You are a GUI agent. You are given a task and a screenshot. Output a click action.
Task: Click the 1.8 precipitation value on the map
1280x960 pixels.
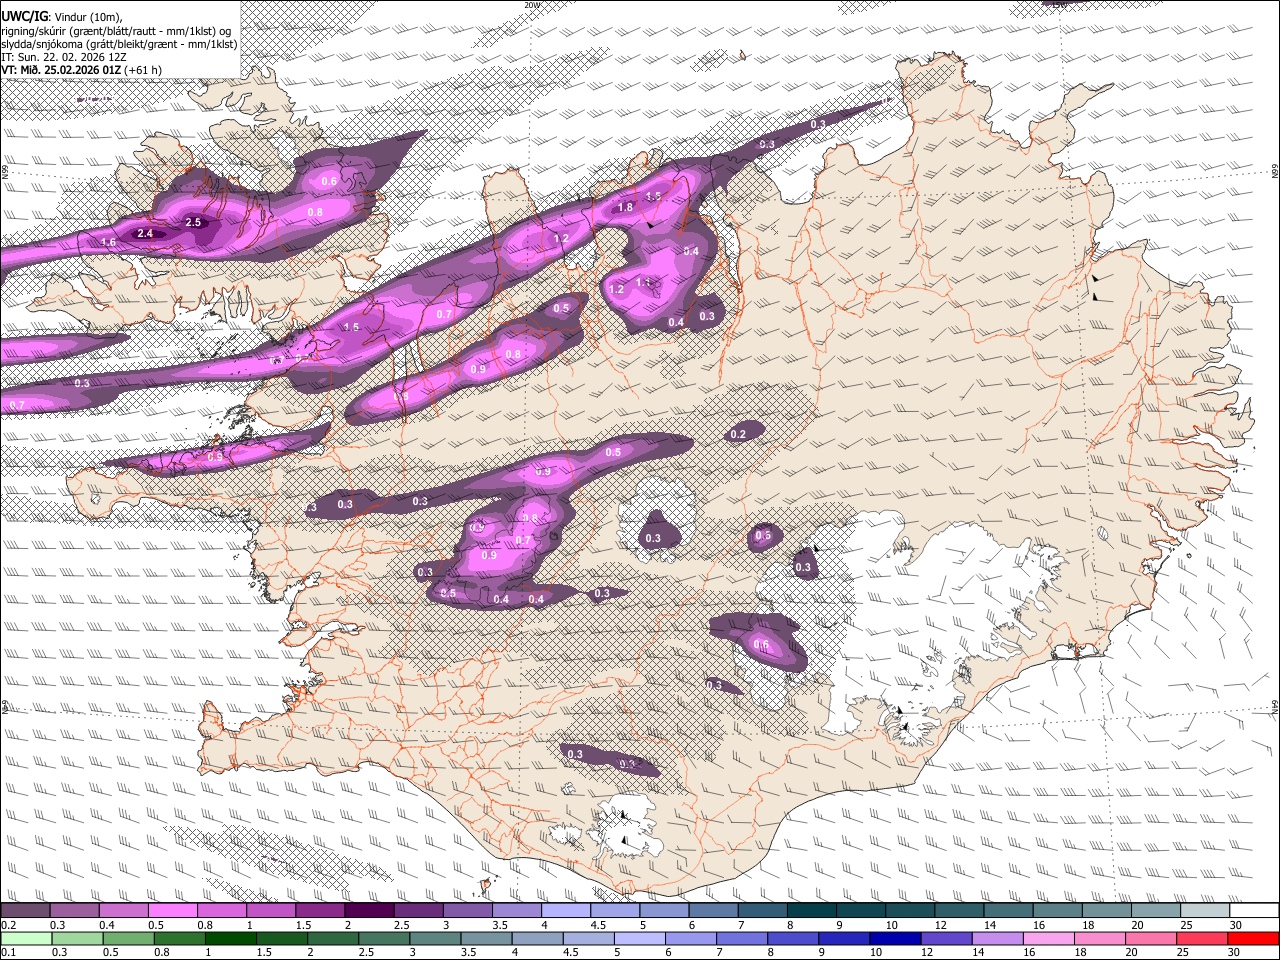[x=625, y=207]
